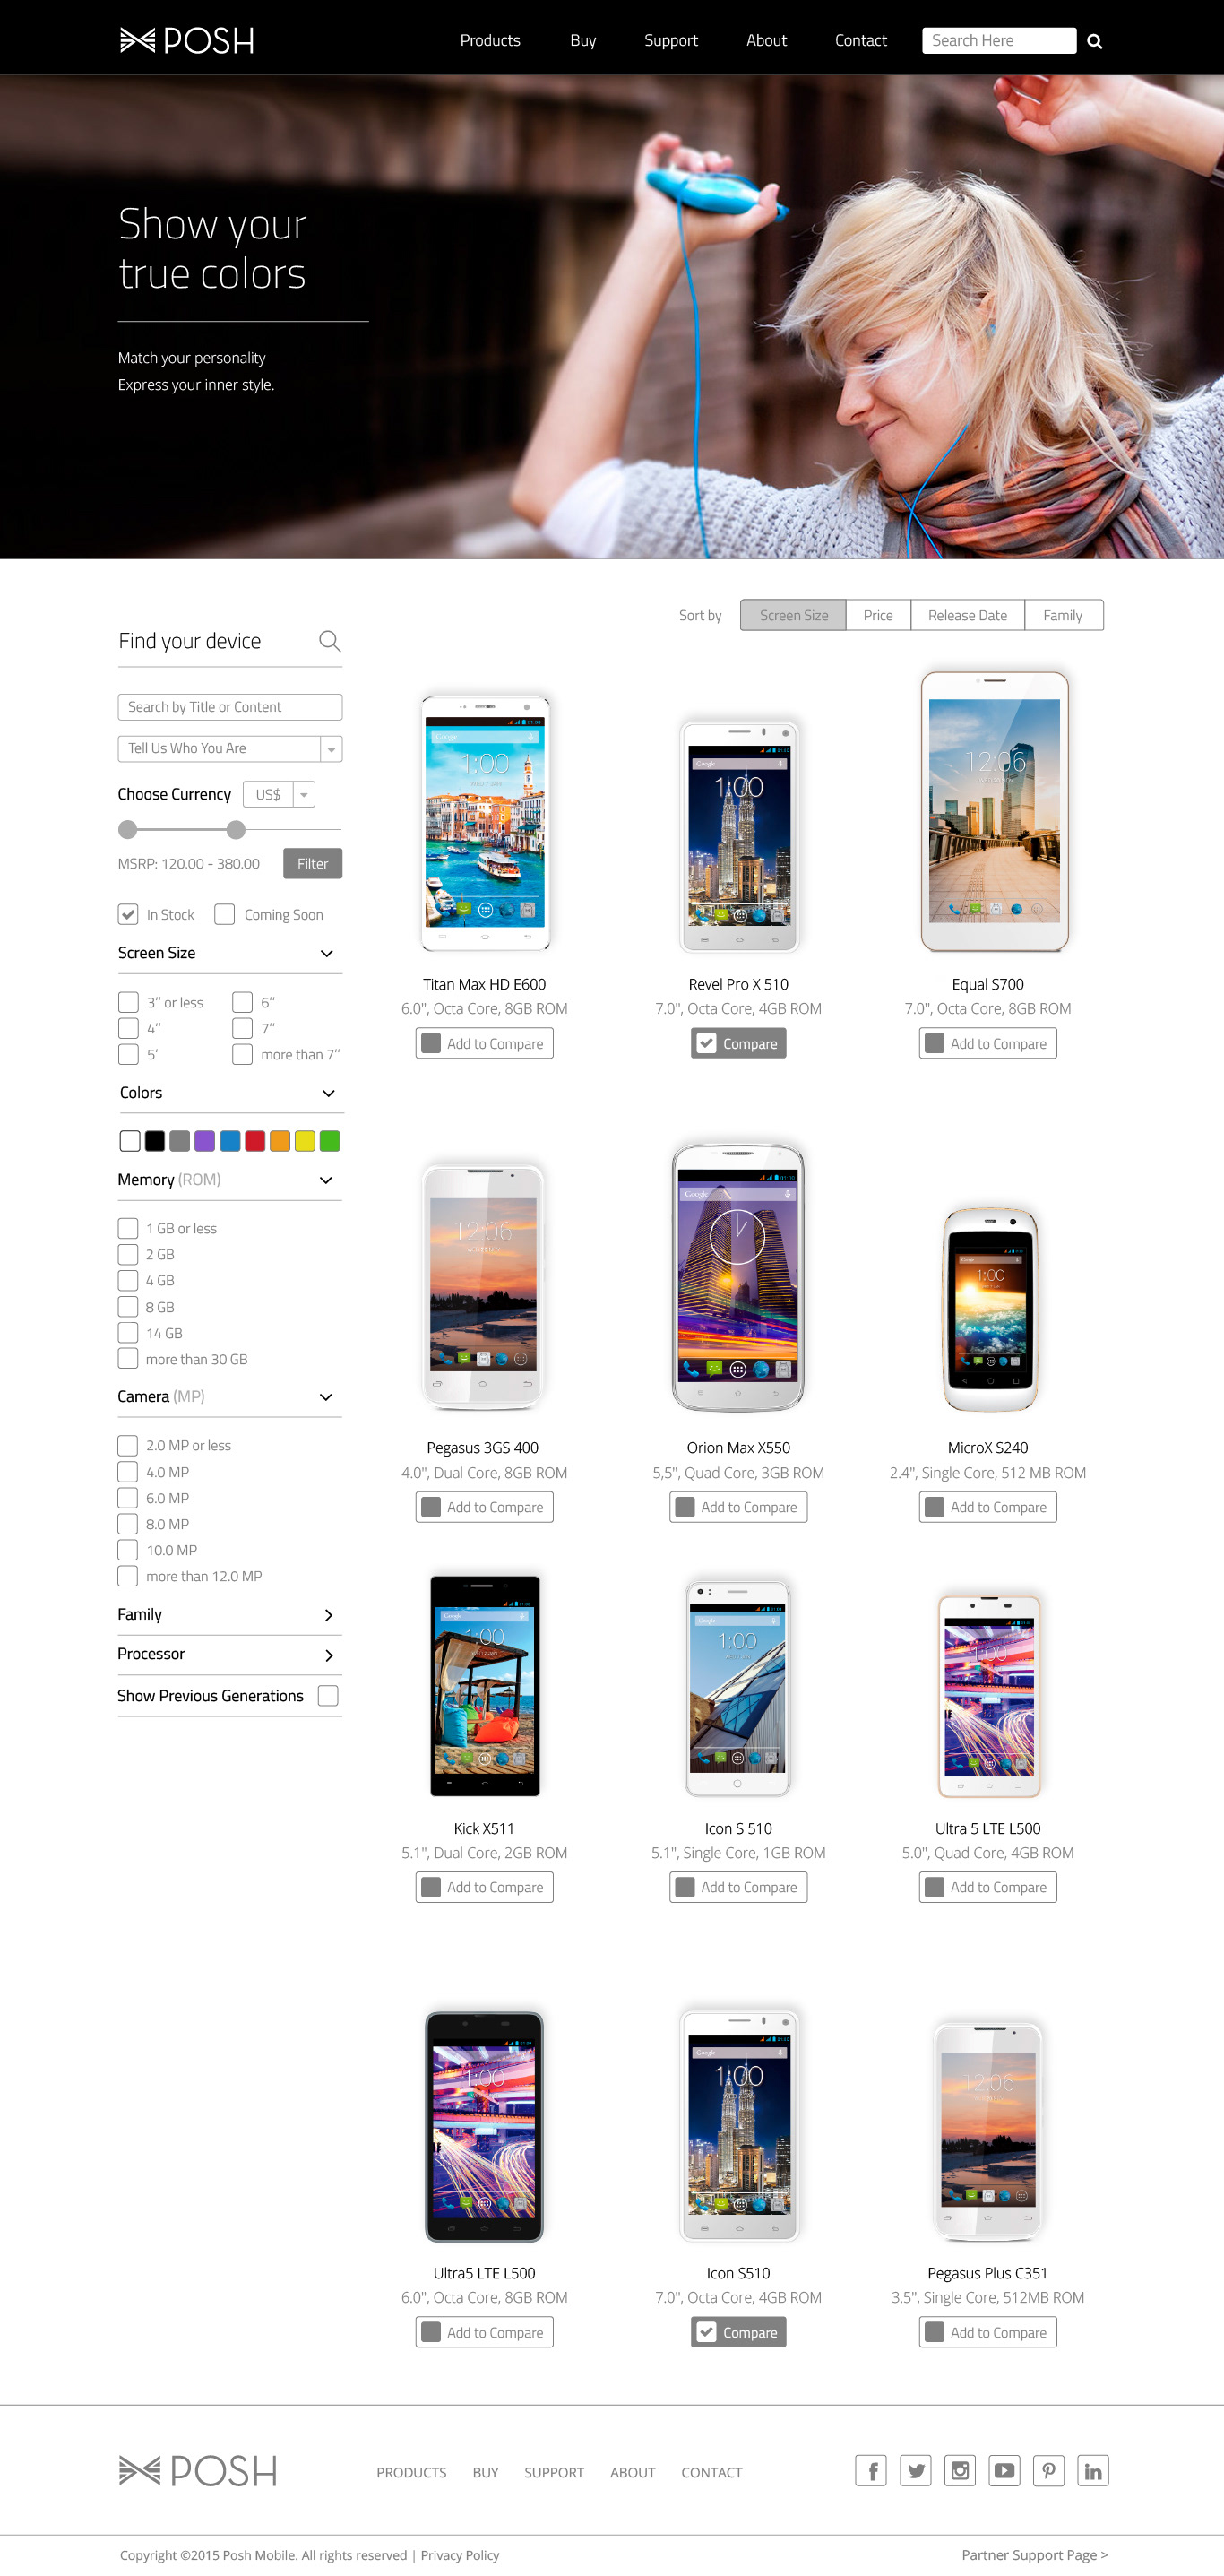1224x2576 pixels.
Task: Sort devices by Release Date
Action: tap(967, 615)
